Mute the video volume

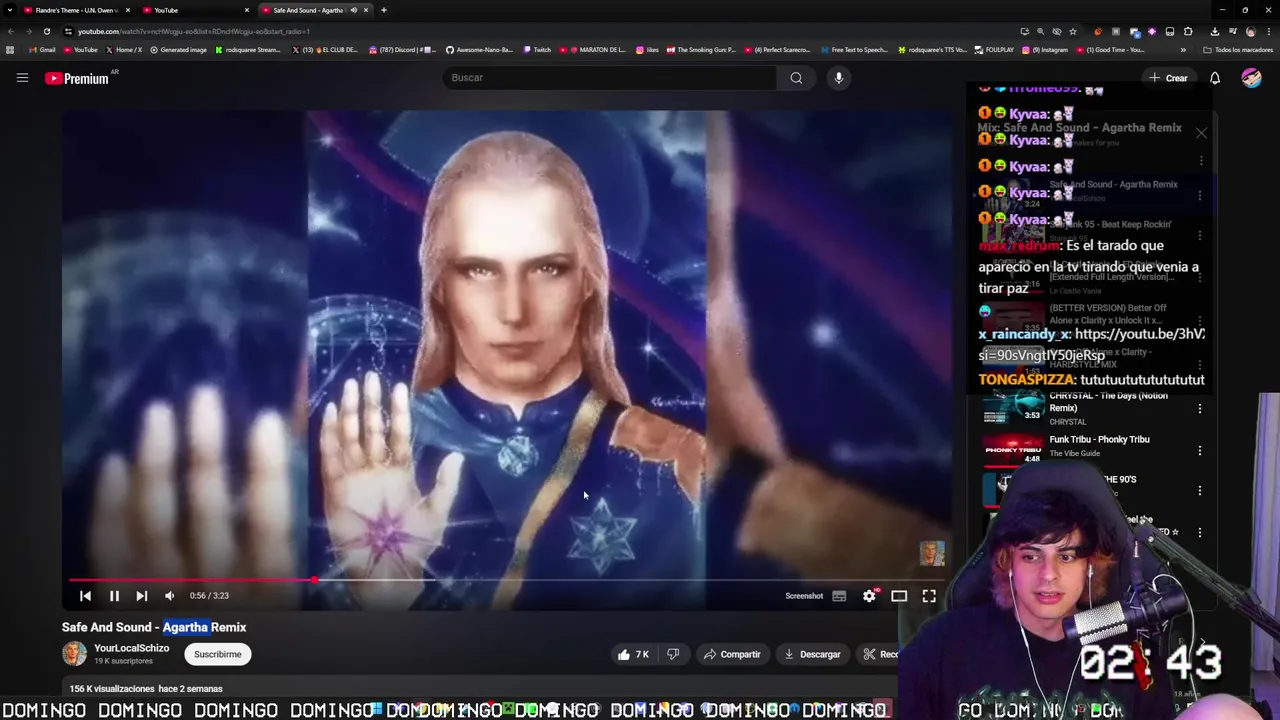coord(170,596)
